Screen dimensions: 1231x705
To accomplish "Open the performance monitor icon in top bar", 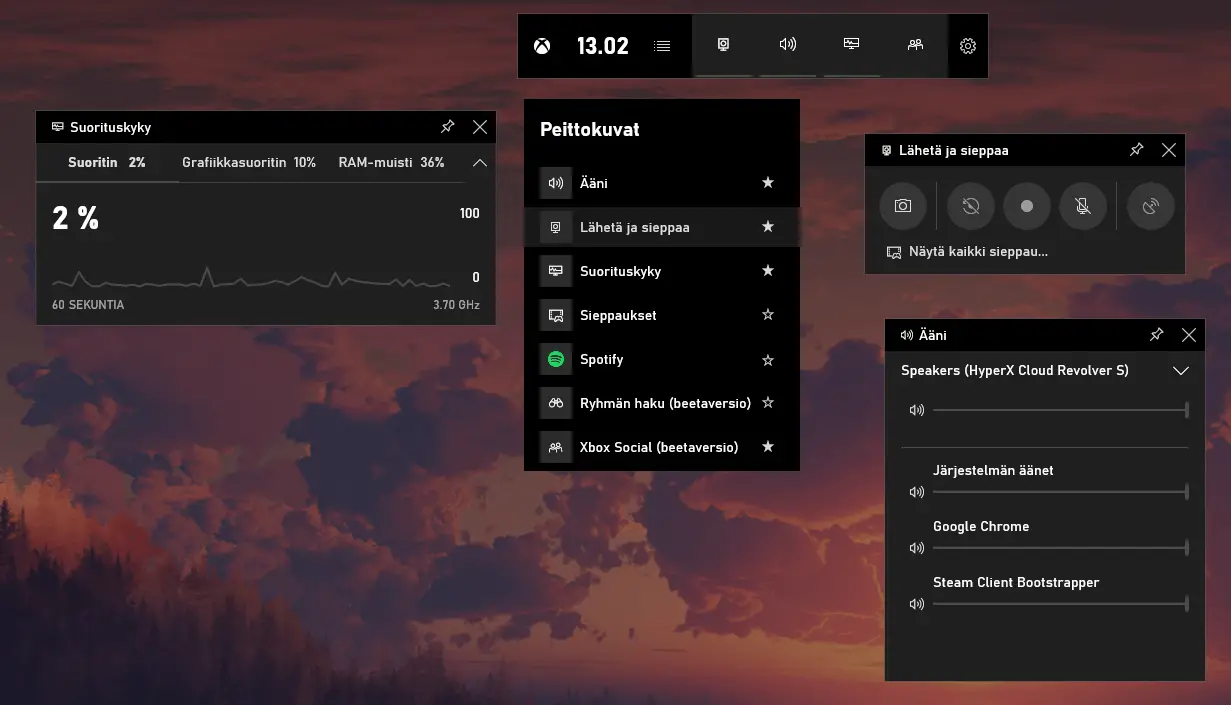I will tap(851, 45).
